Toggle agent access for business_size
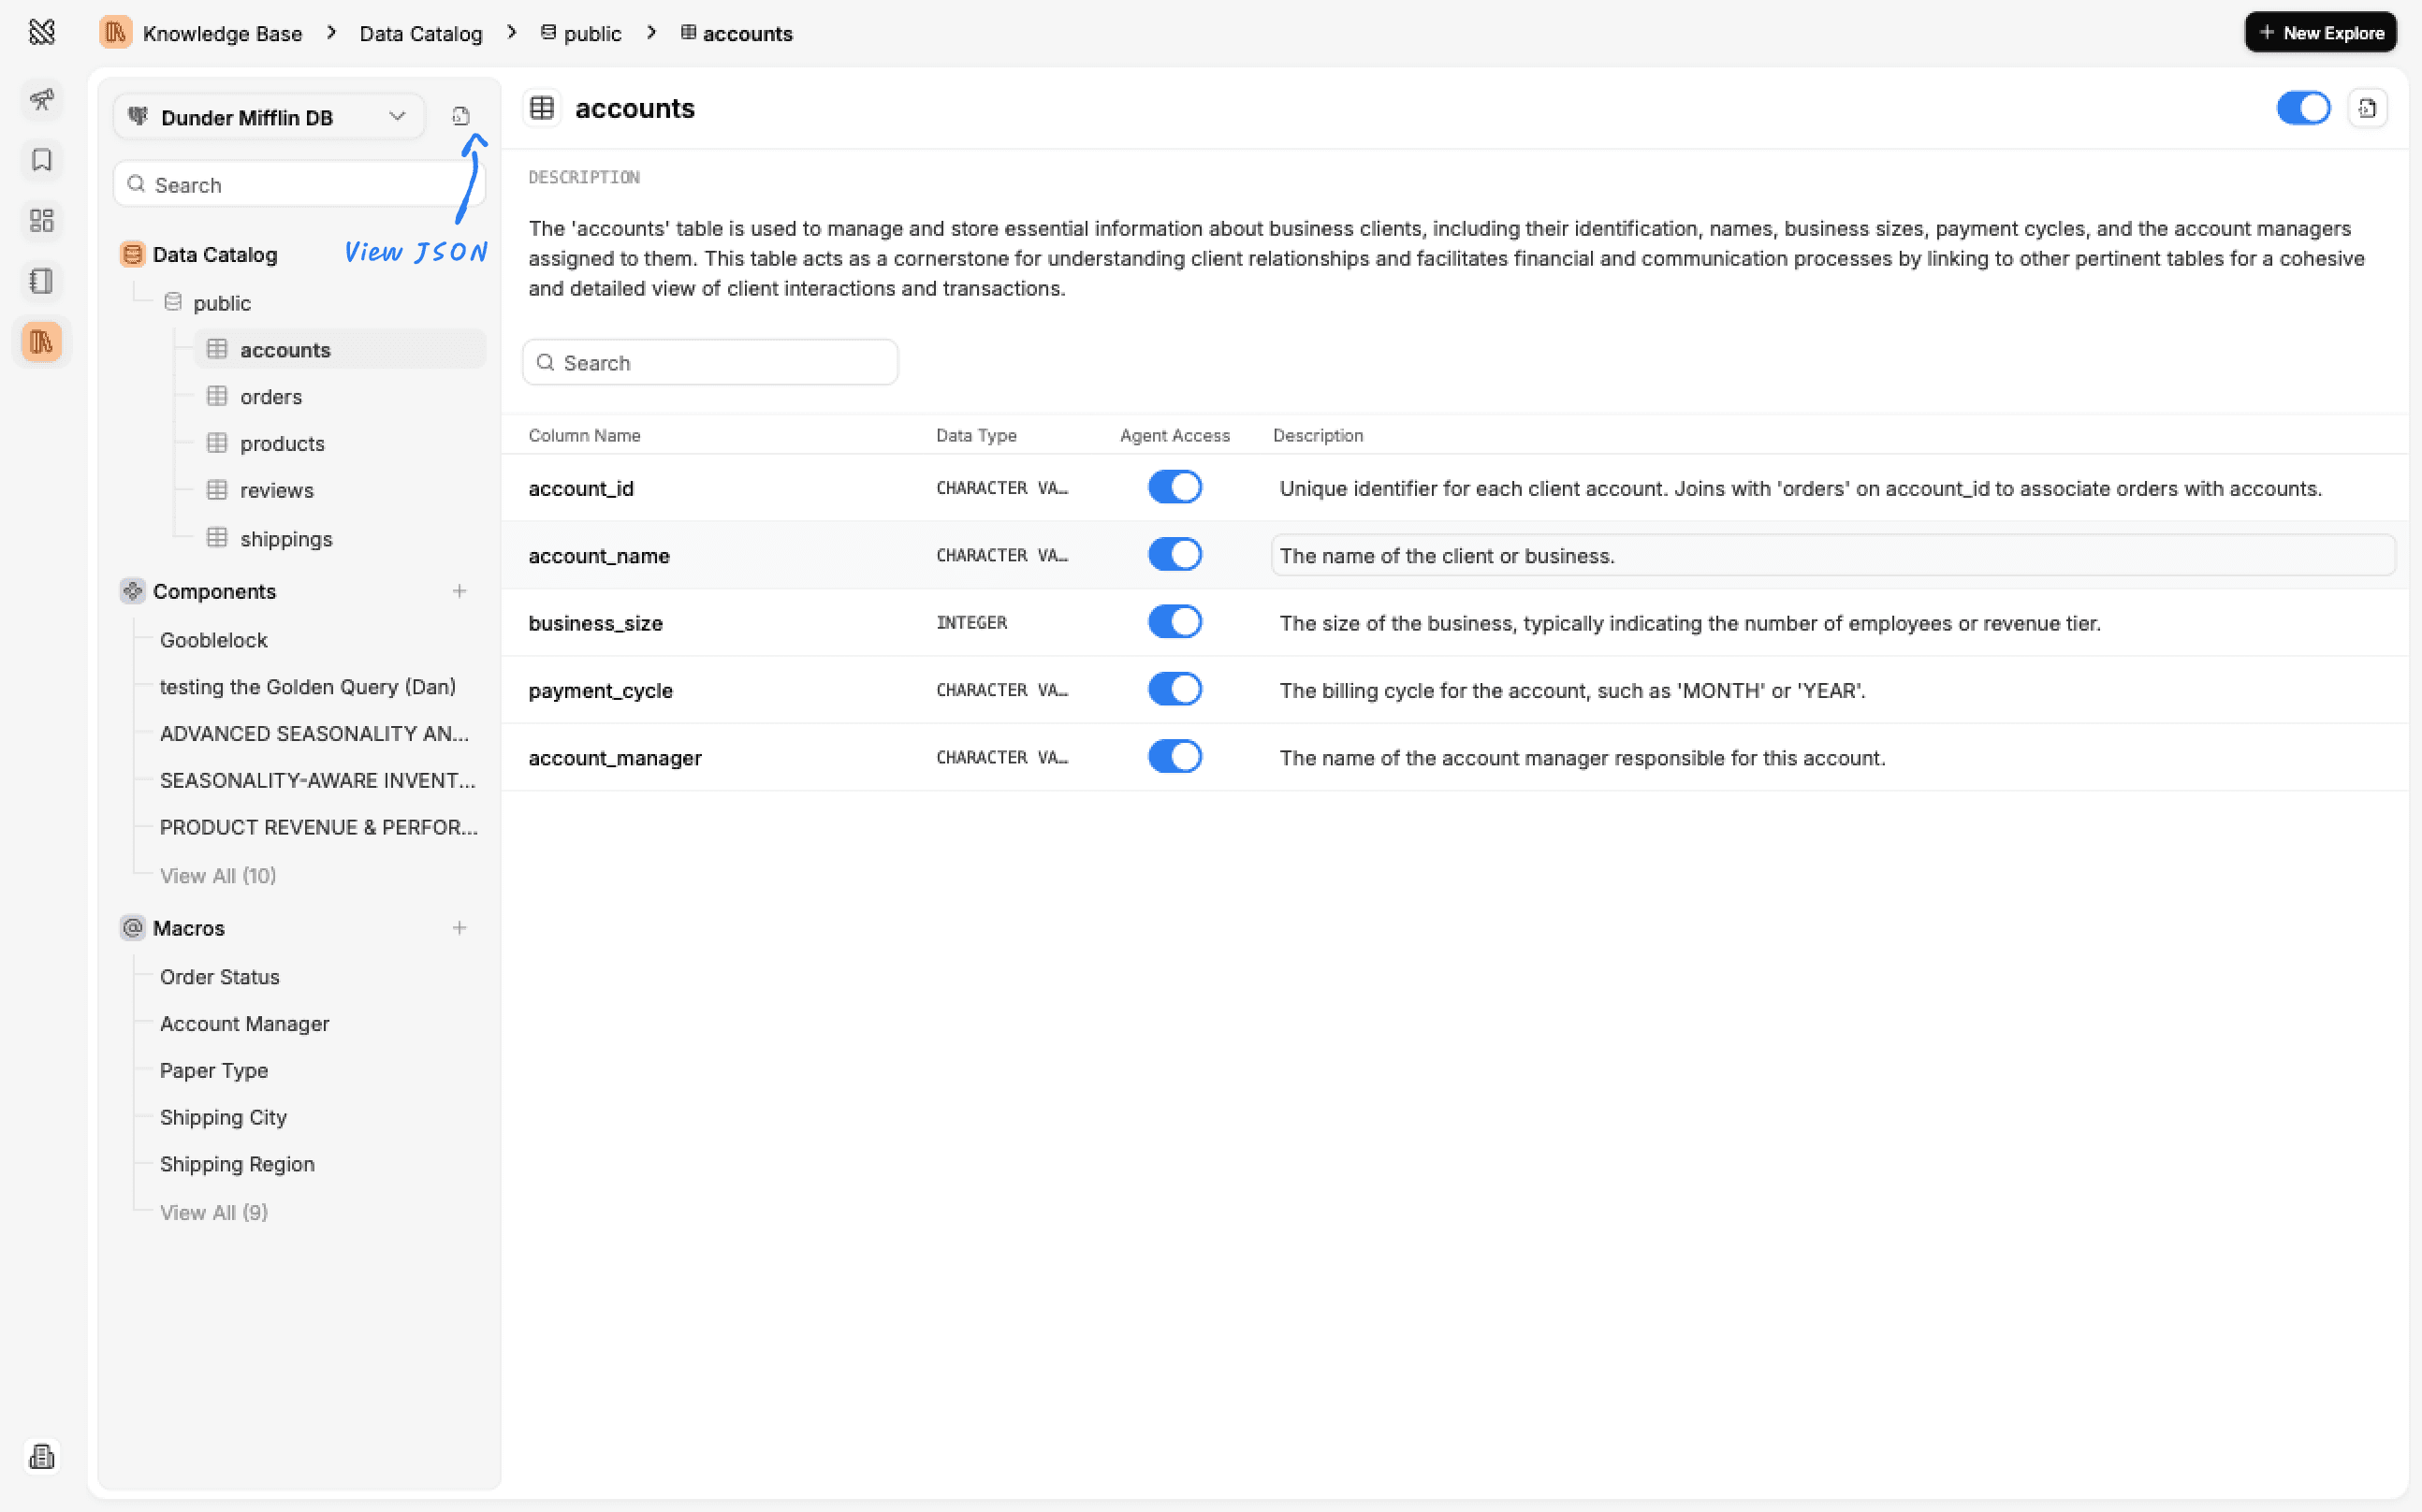The height and width of the screenshot is (1512, 2422). coord(1174,621)
